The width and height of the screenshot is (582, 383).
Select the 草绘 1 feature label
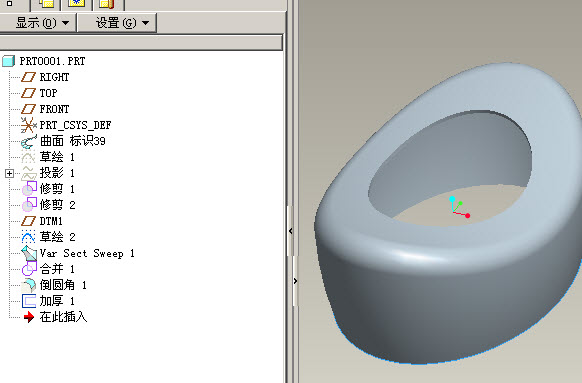tap(57, 157)
